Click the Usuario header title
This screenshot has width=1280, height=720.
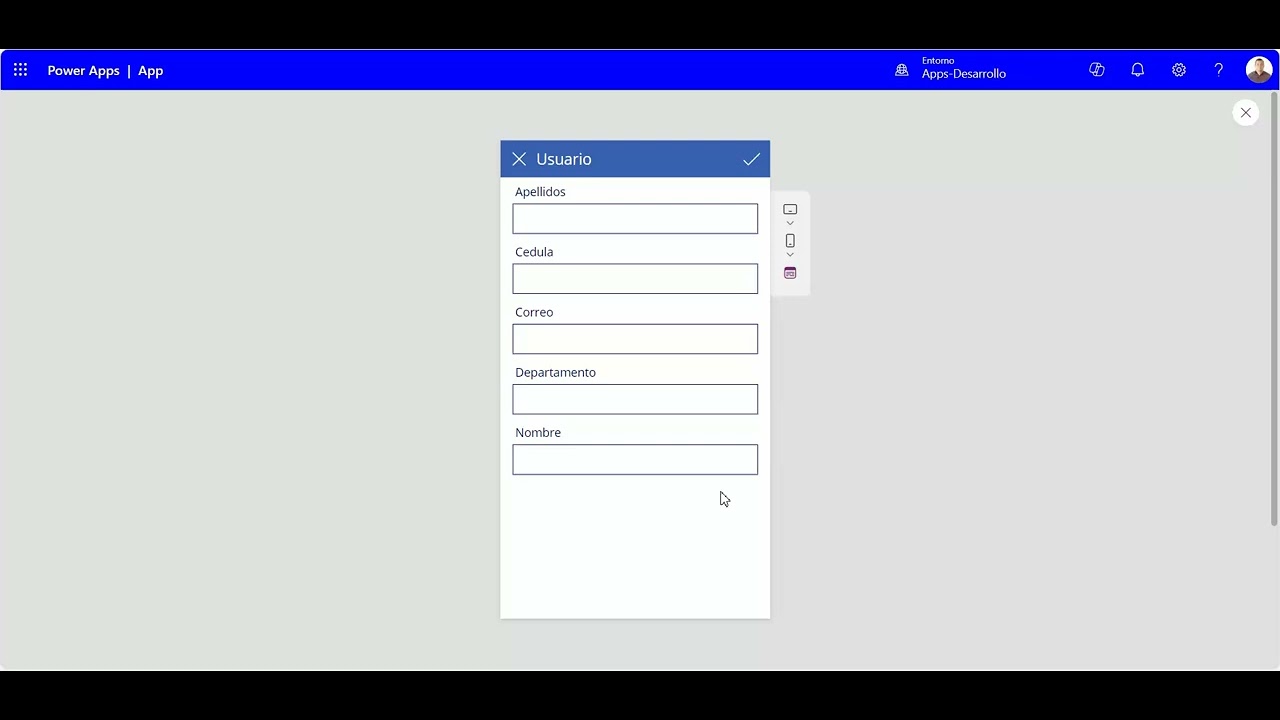click(x=564, y=159)
